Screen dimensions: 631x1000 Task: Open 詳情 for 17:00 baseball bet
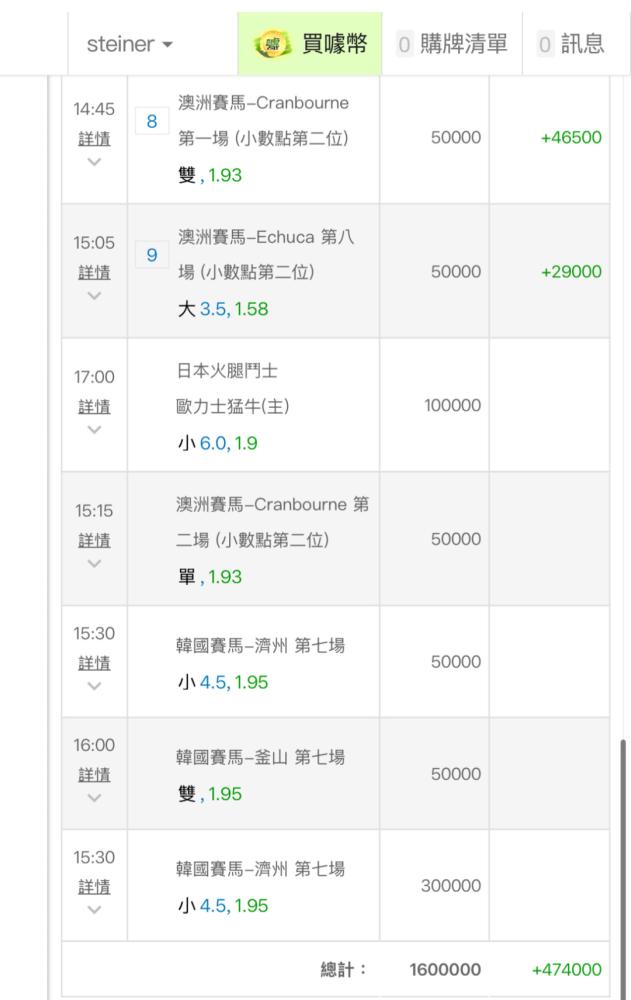pos(94,406)
